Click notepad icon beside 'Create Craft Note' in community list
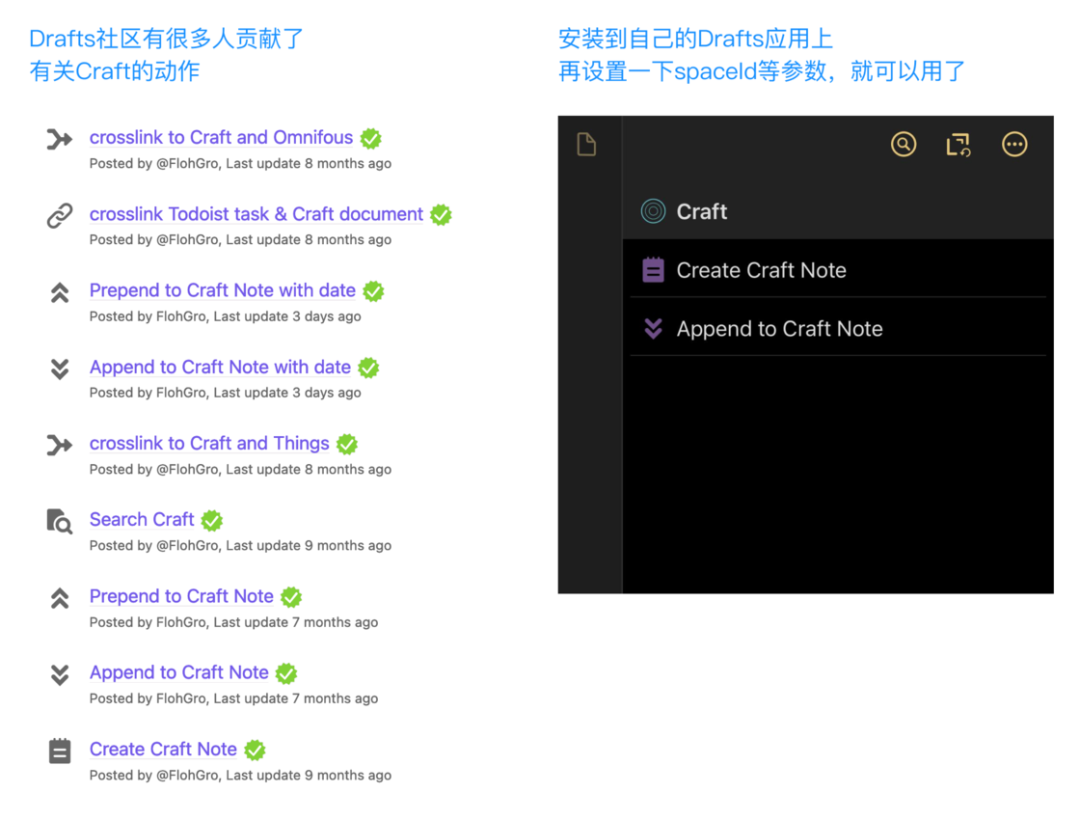Screen dimensions: 1080x820 (60, 751)
